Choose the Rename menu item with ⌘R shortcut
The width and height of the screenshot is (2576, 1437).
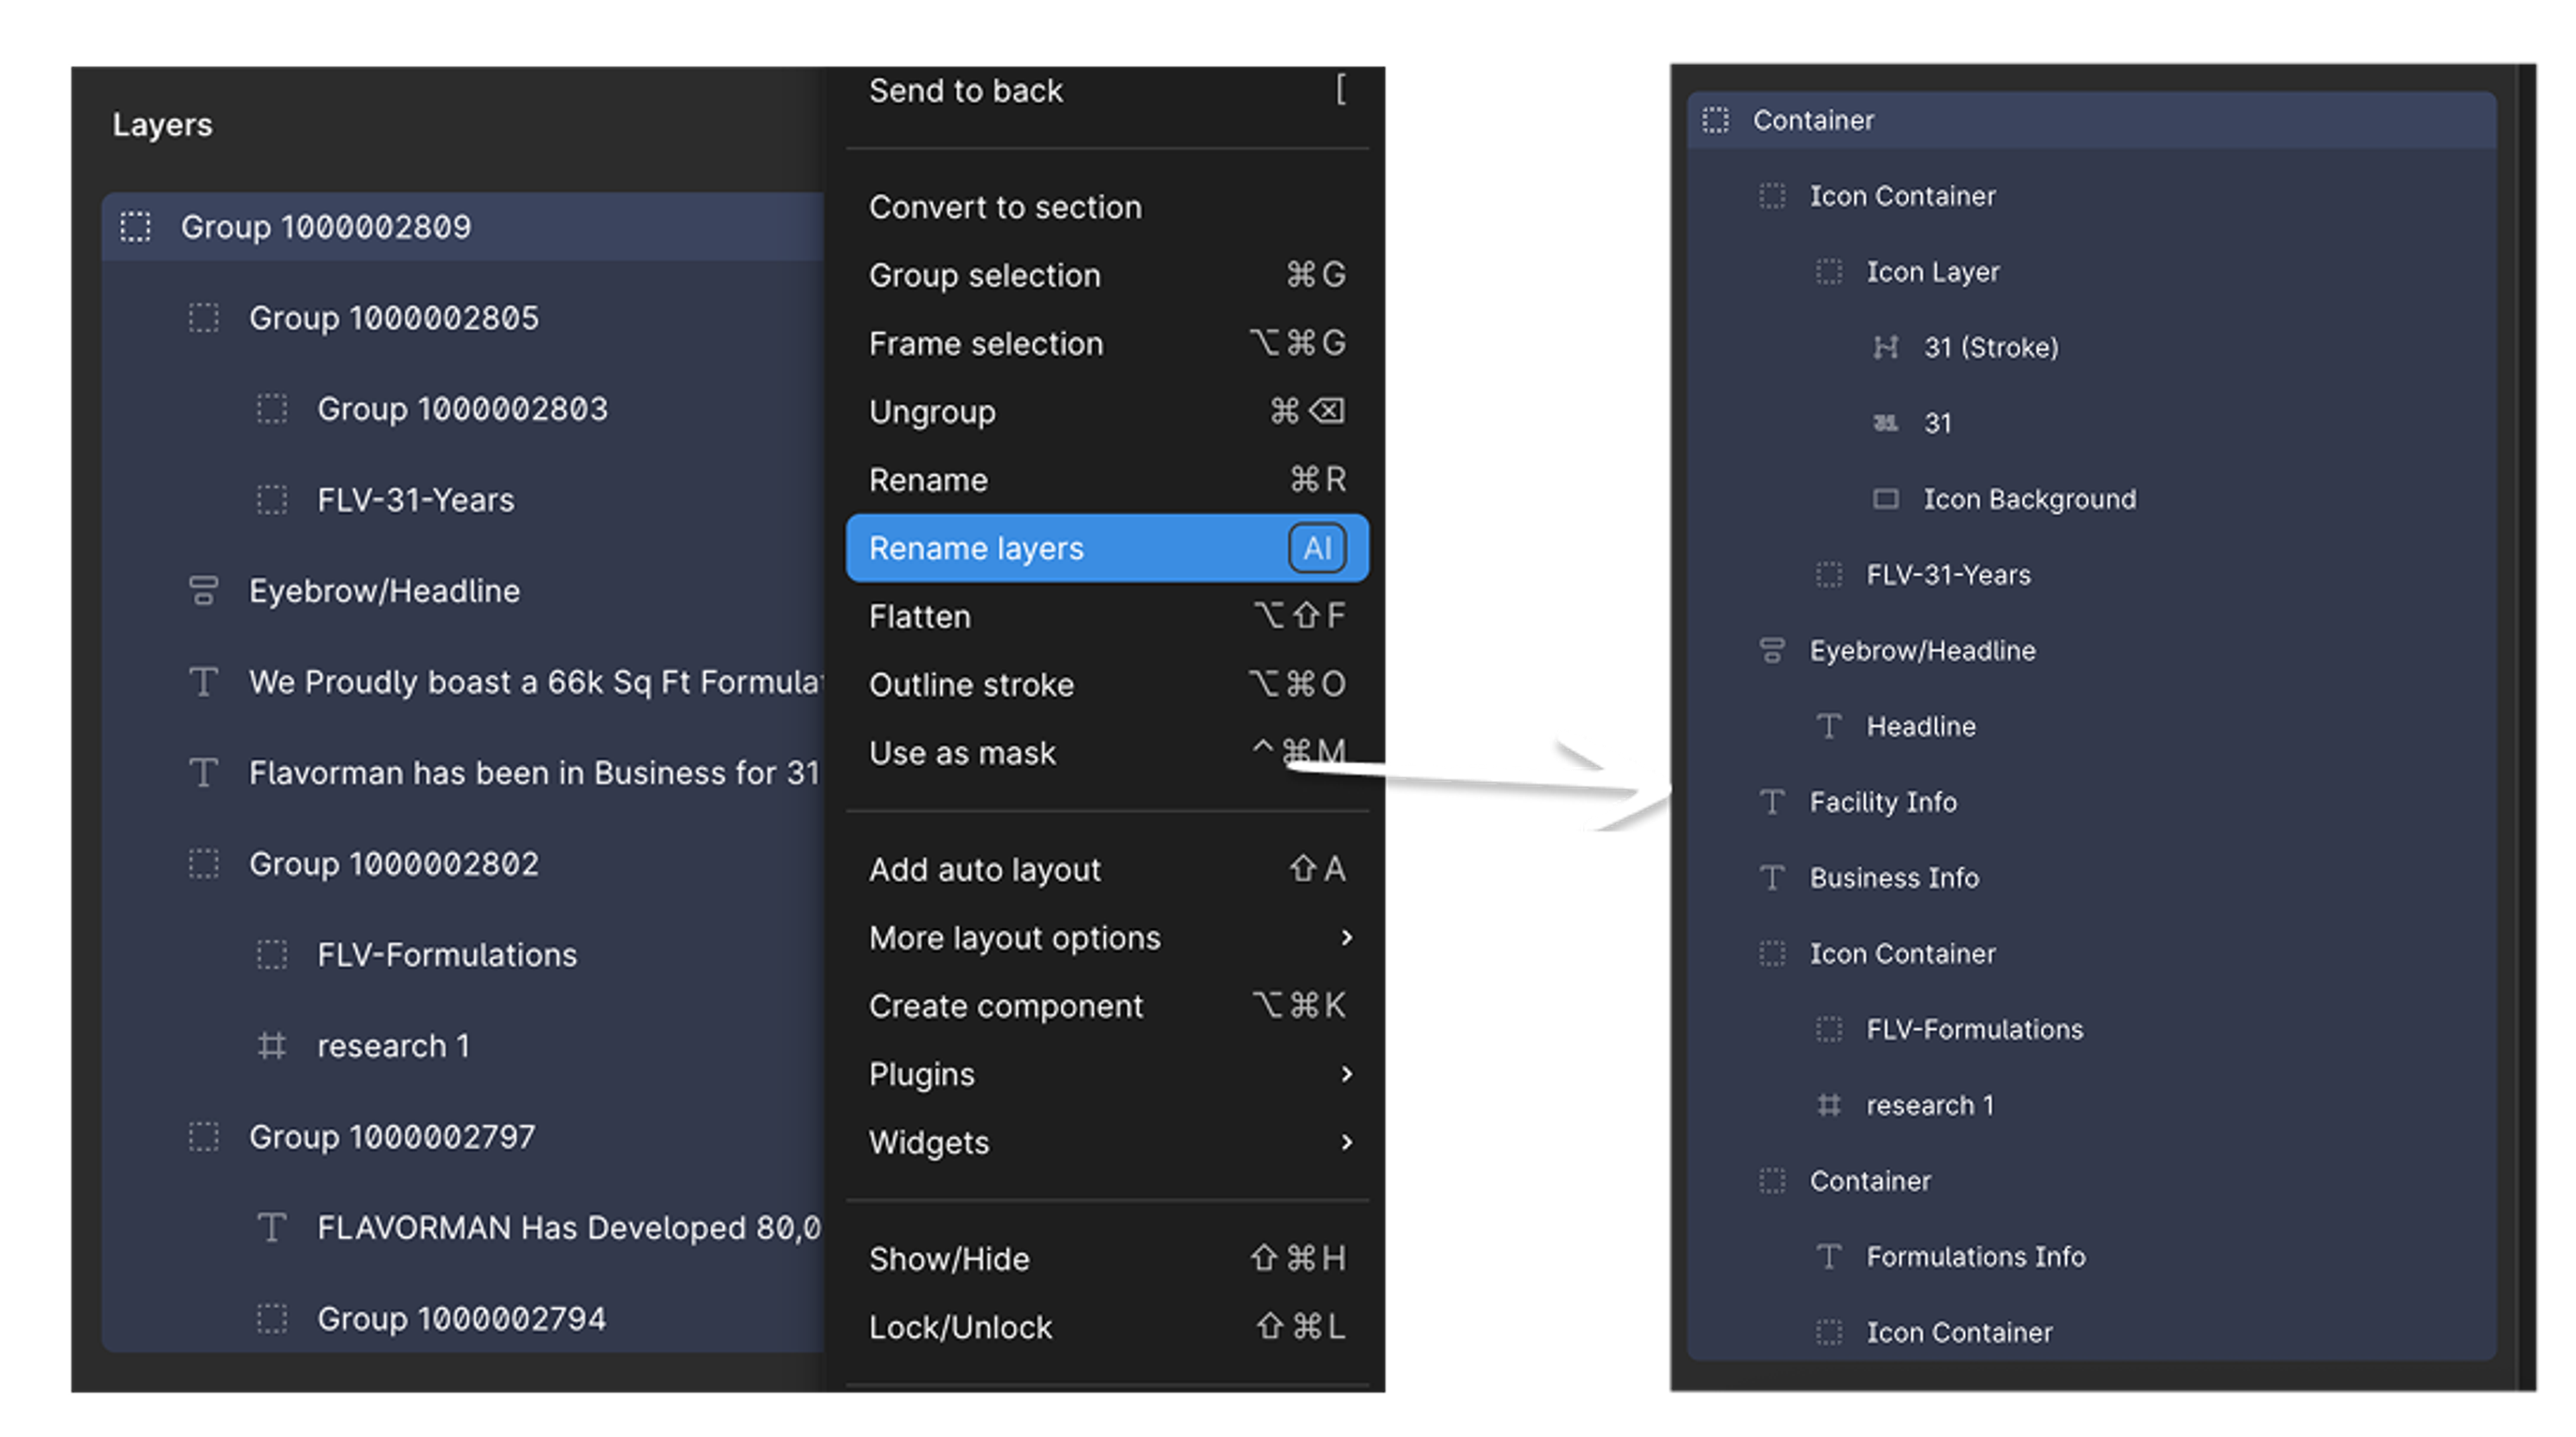click(x=1107, y=480)
